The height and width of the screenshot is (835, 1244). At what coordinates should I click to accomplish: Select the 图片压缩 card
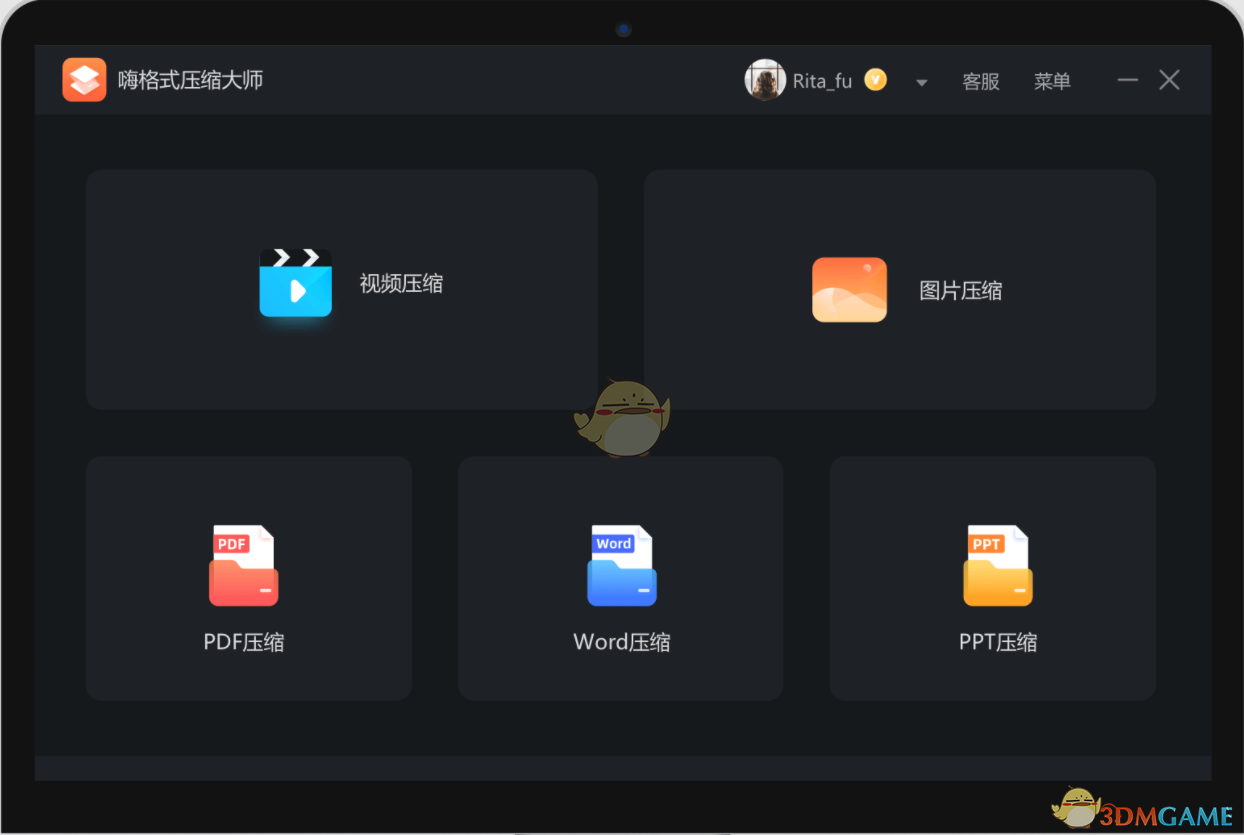coord(898,289)
